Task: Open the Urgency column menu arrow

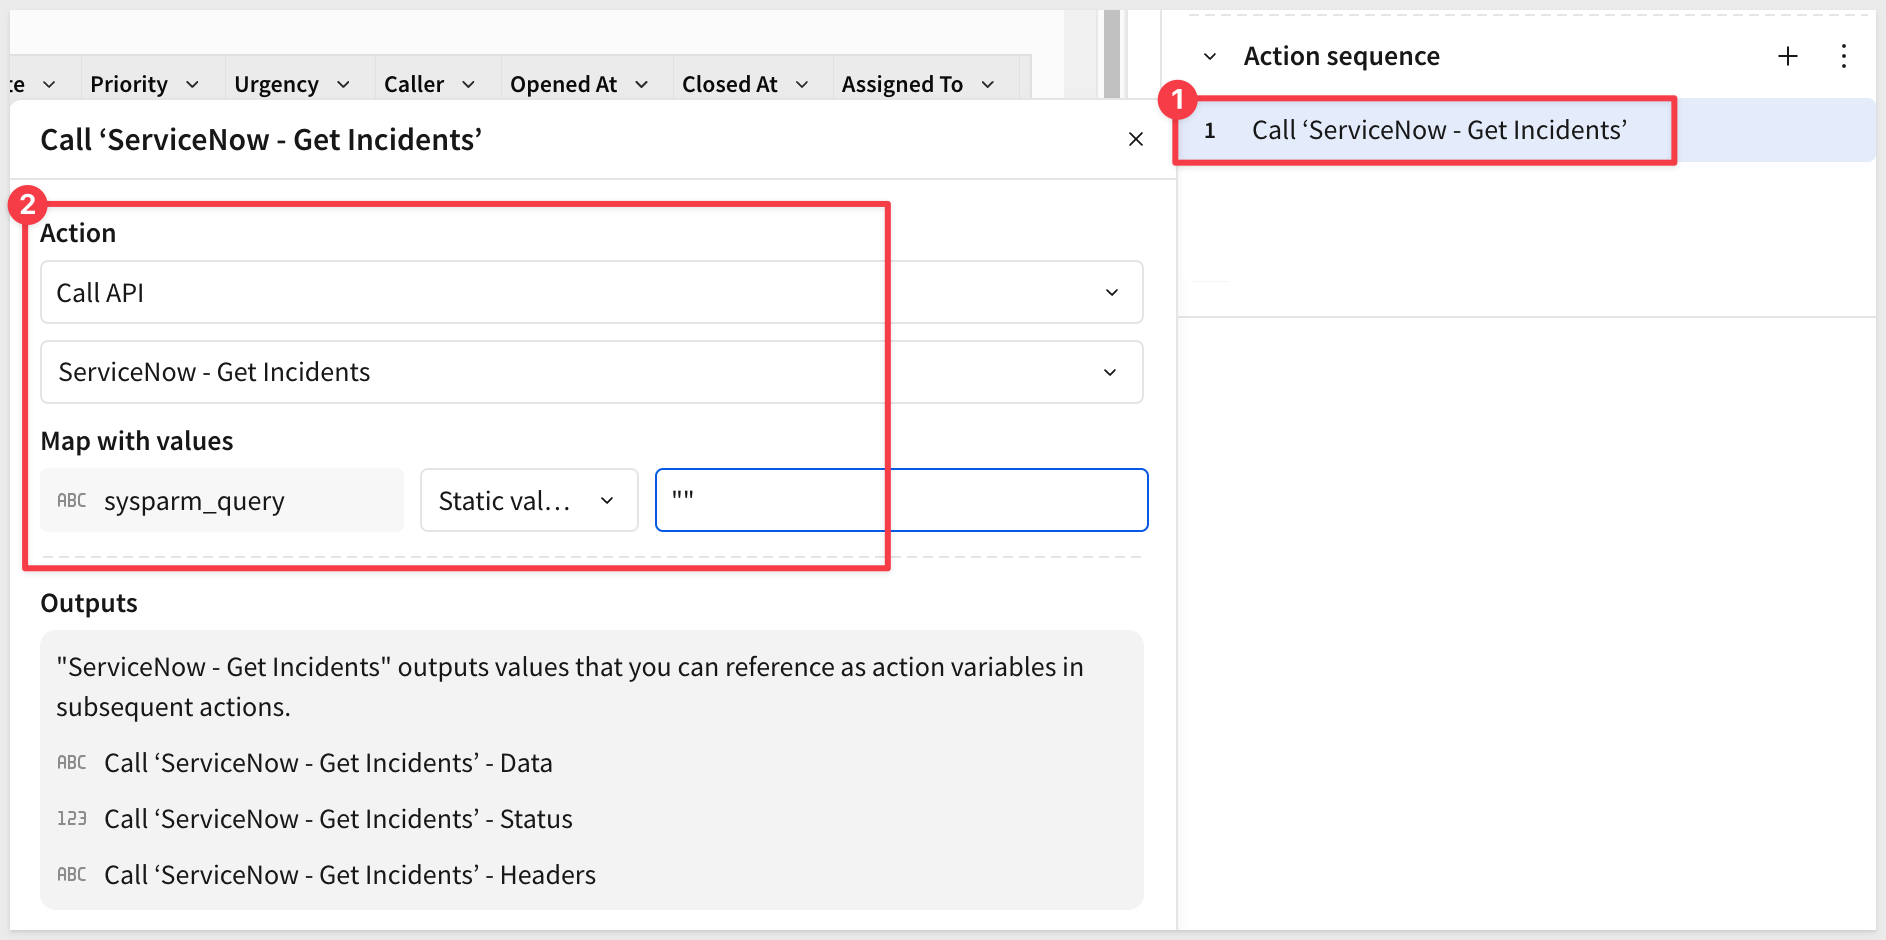Action: click(343, 85)
